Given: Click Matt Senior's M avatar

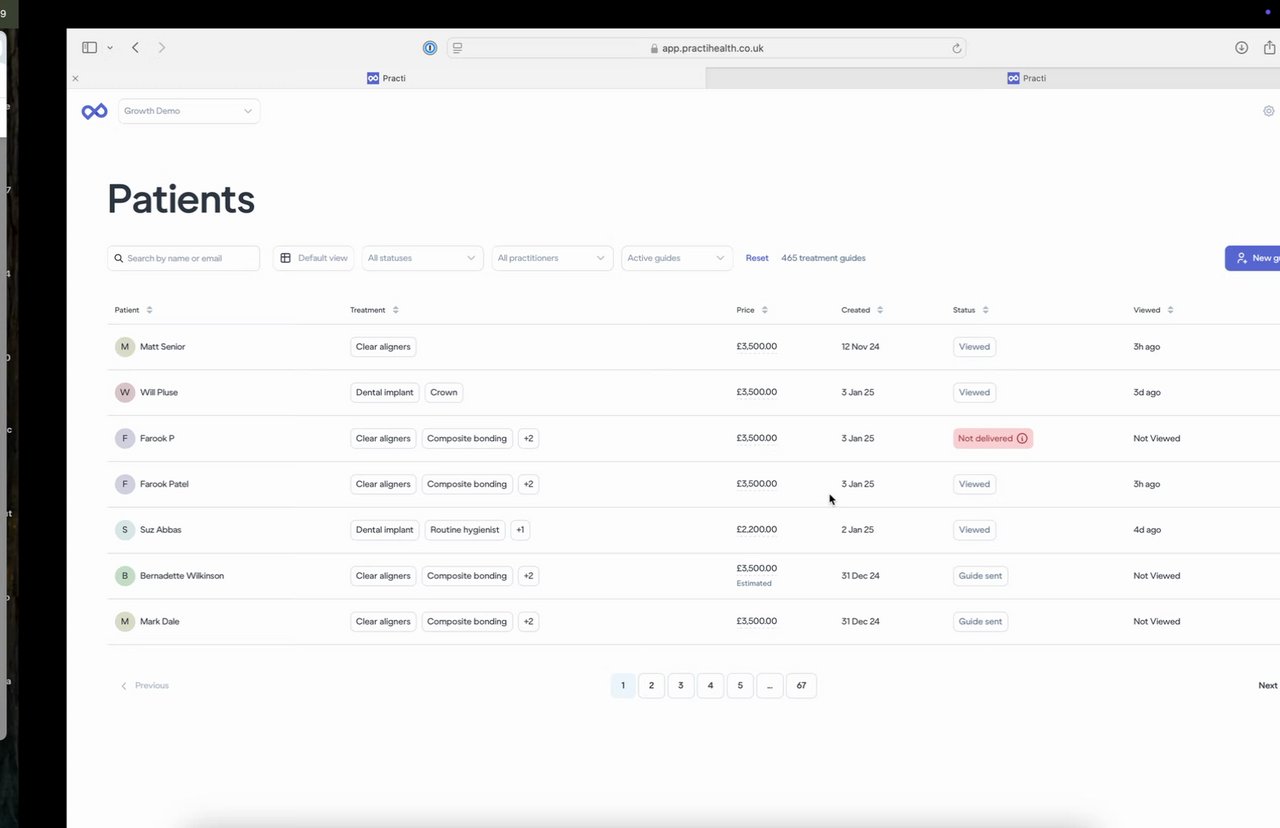Looking at the screenshot, I should [x=125, y=347].
